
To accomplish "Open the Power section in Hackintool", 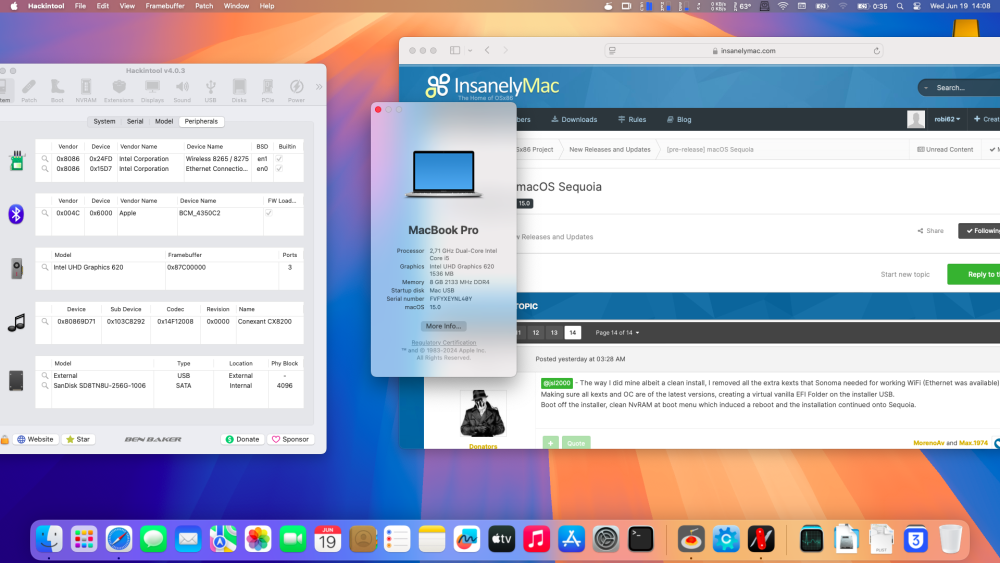I will point(296,91).
